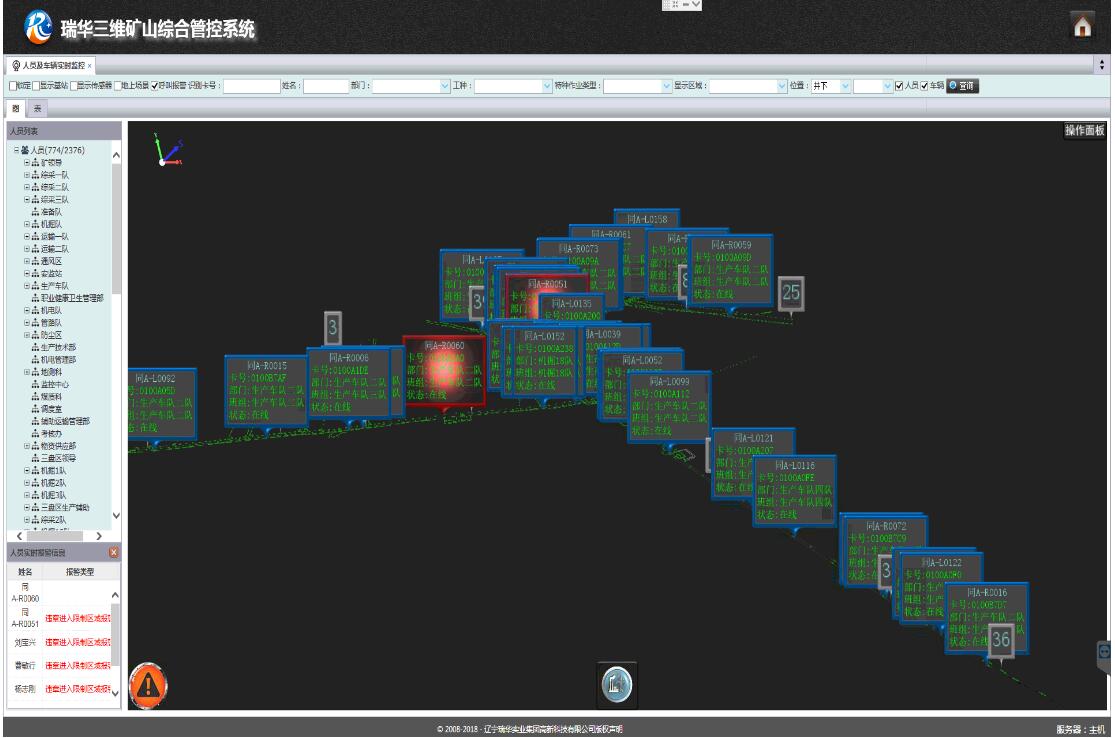Click the number 36 station marker
Viewport: 1115px width, 738px height.
pos(1000,640)
